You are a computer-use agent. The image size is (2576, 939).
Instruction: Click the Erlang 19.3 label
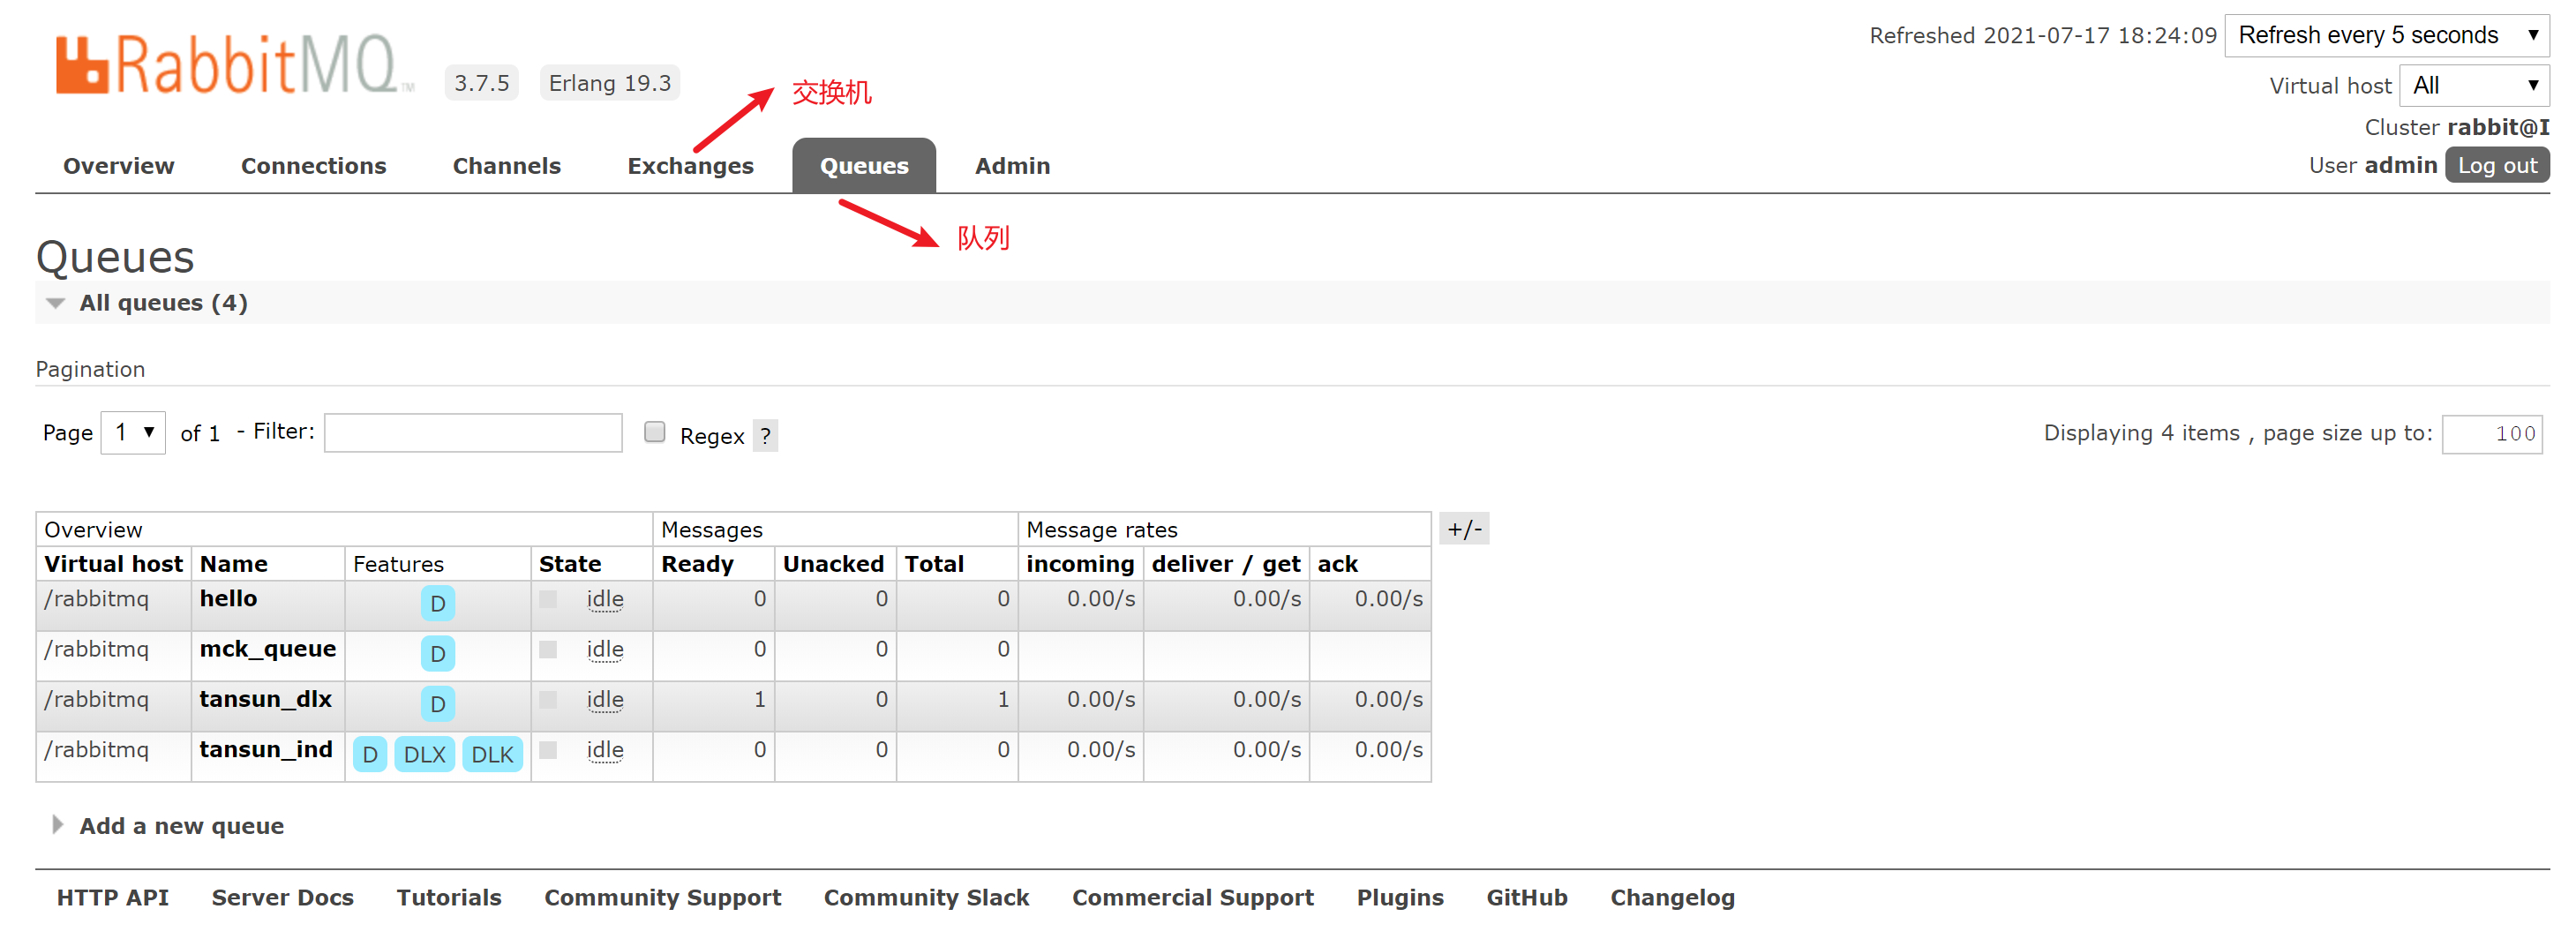609,82
